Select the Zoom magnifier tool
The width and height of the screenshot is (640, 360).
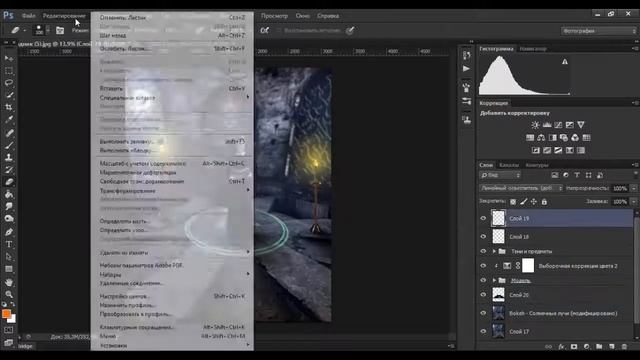(x=9, y=294)
